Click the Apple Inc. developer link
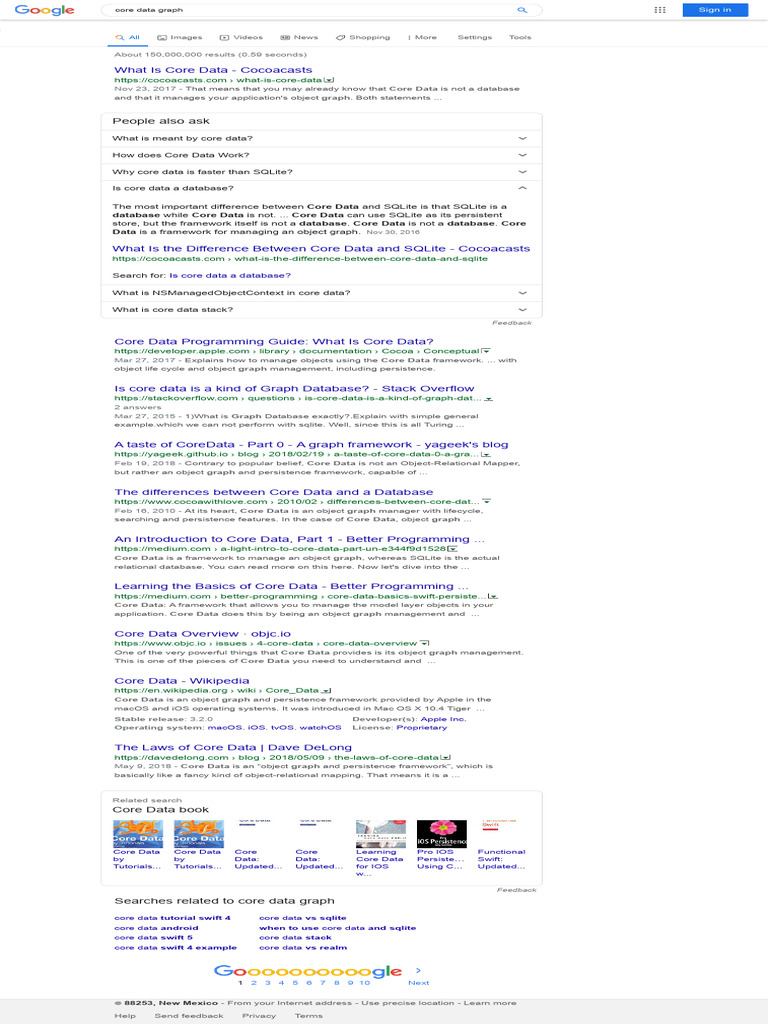Screen dimensions: 768x1024 [x=443, y=719]
